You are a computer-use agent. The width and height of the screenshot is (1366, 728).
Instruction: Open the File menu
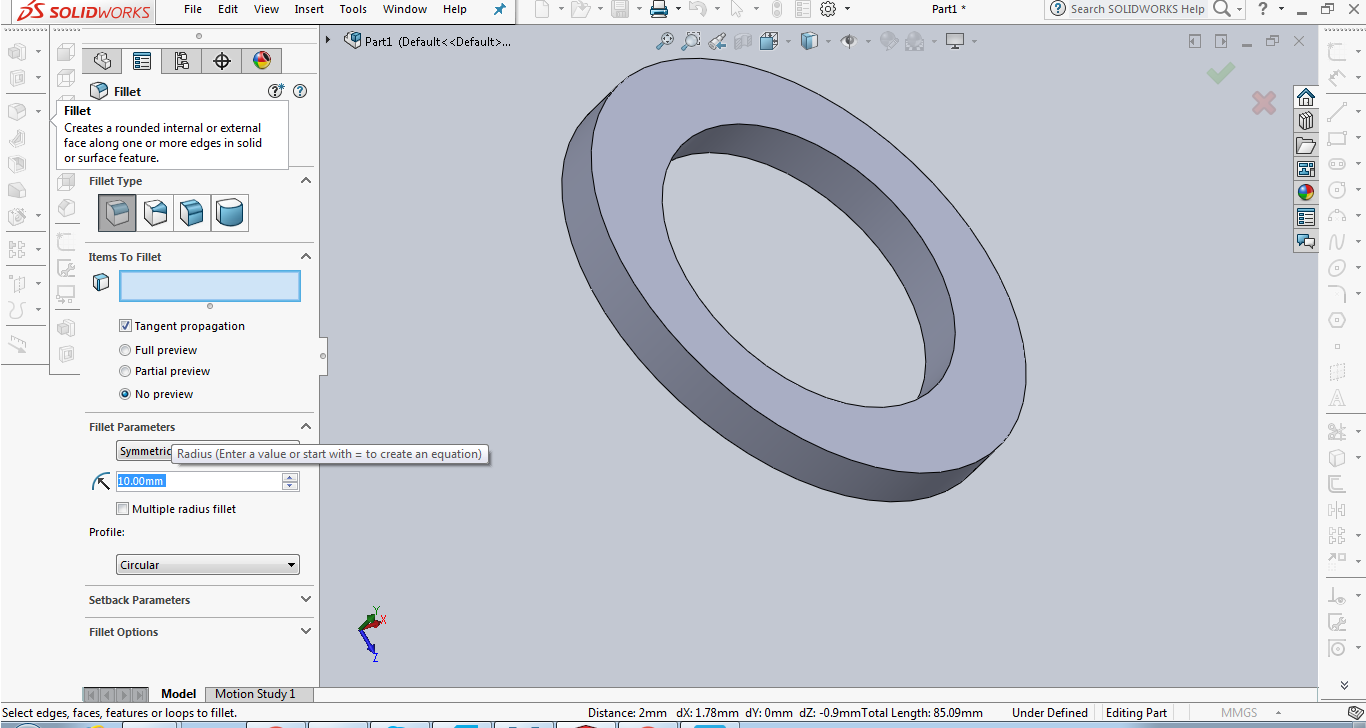tap(193, 9)
